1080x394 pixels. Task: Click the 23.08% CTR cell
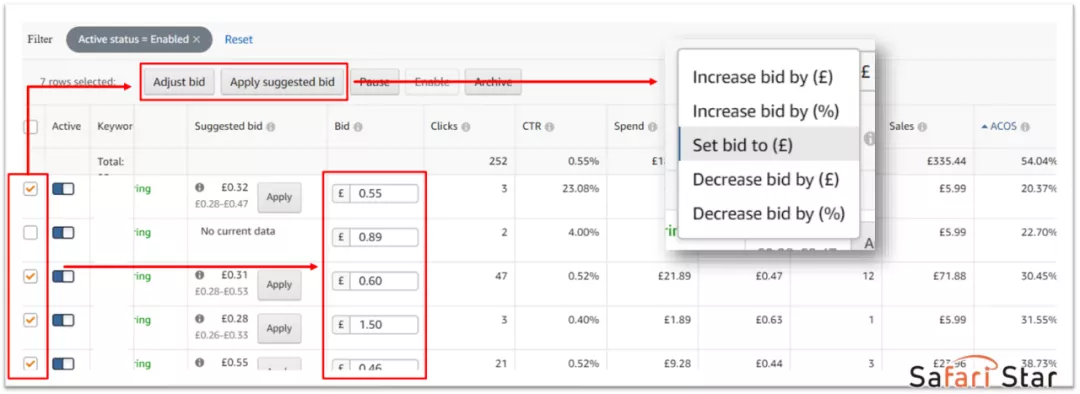580,188
